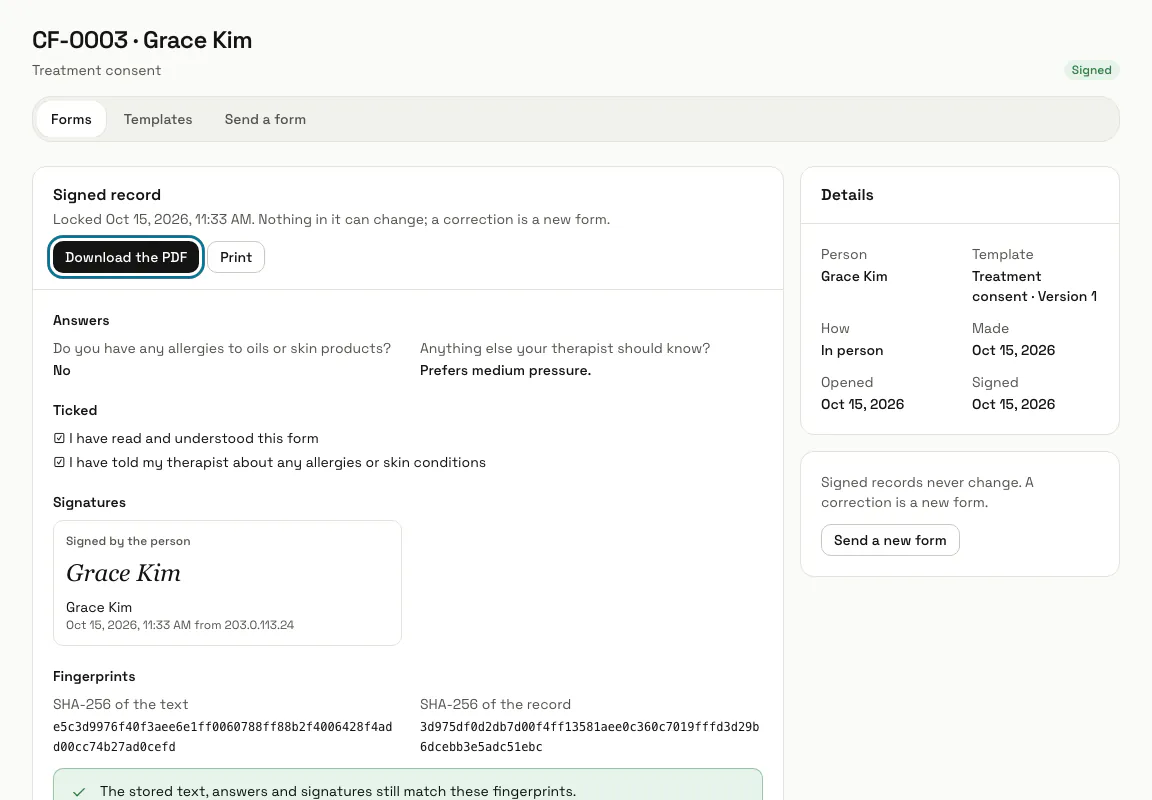Click the How value 'In person'
The image size is (1152, 800).
click(x=852, y=350)
